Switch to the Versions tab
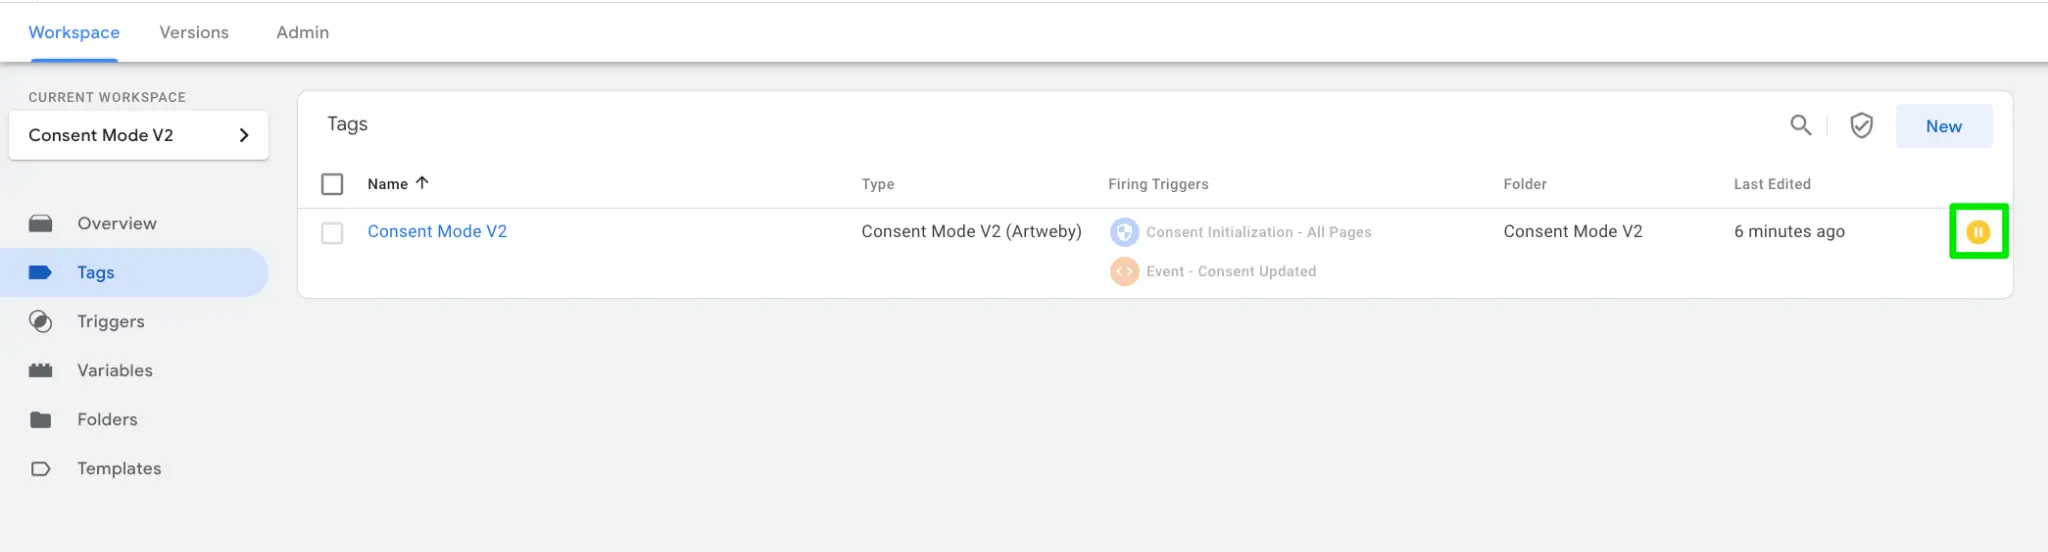The width and height of the screenshot is (2048, 552). [x=194, y=32]
